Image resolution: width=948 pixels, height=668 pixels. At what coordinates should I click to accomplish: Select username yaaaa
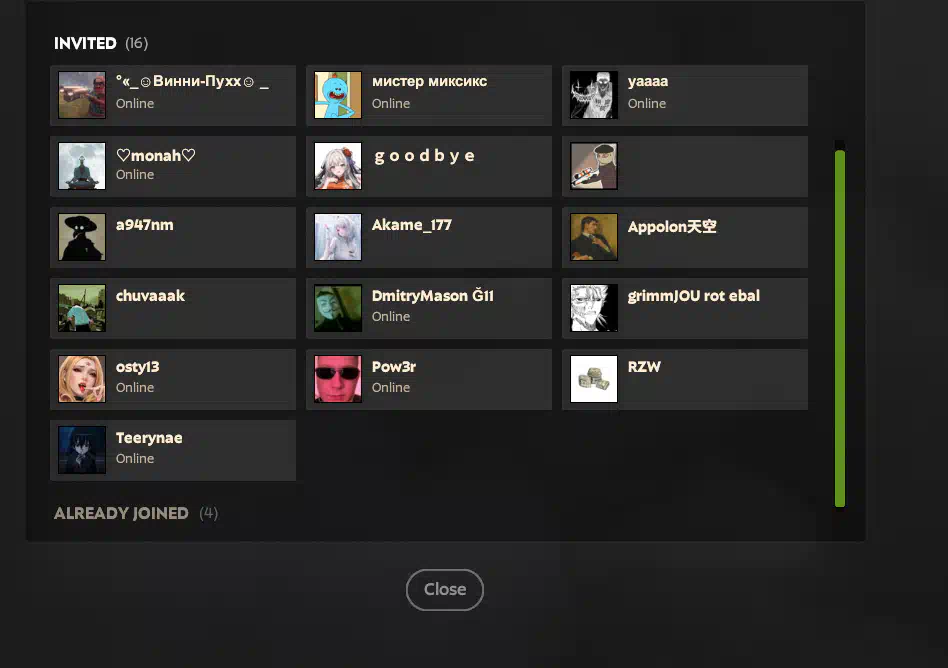(648, 82)
